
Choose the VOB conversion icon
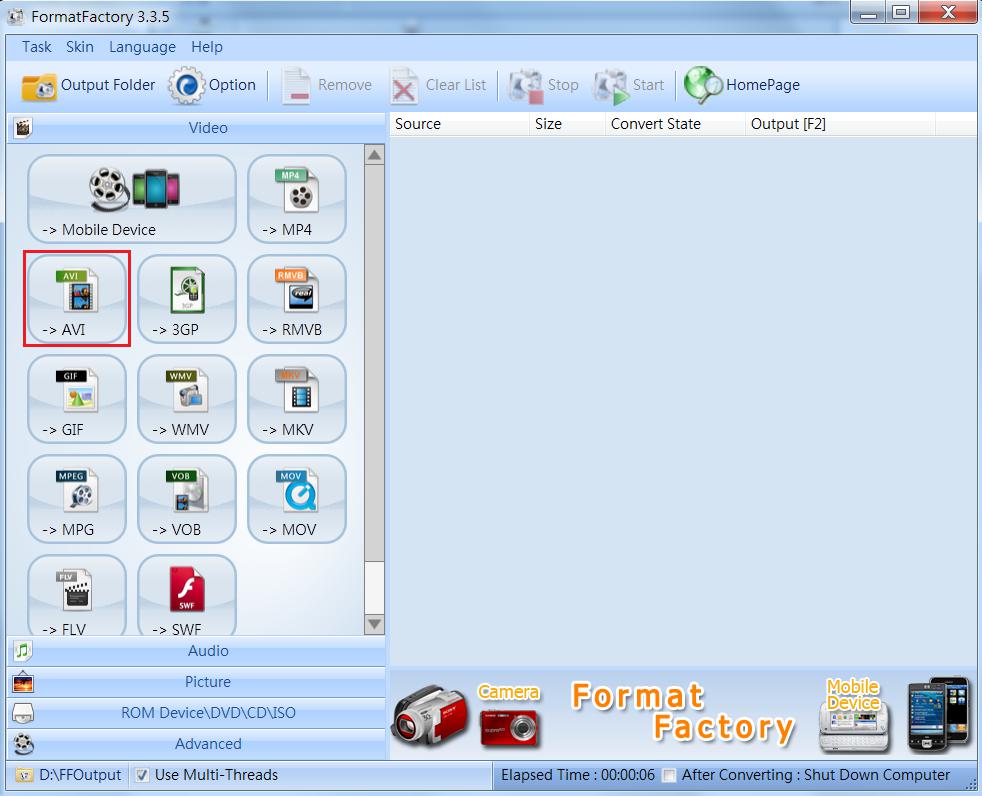(187, 499)
